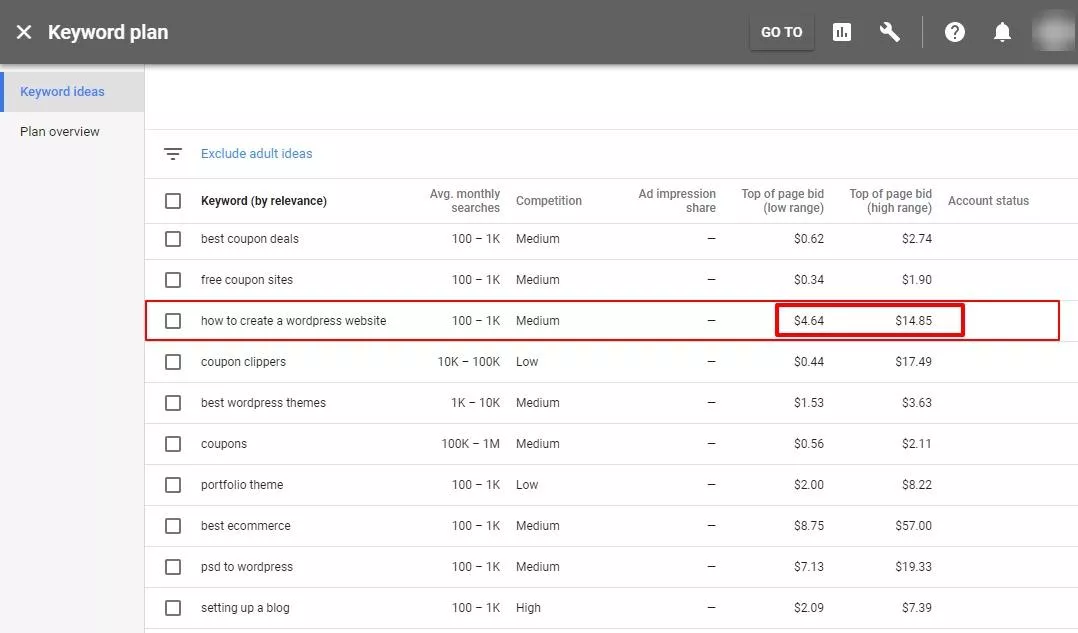
Task: Click keyword 'portfolio theme'
Action: [242, 485]
